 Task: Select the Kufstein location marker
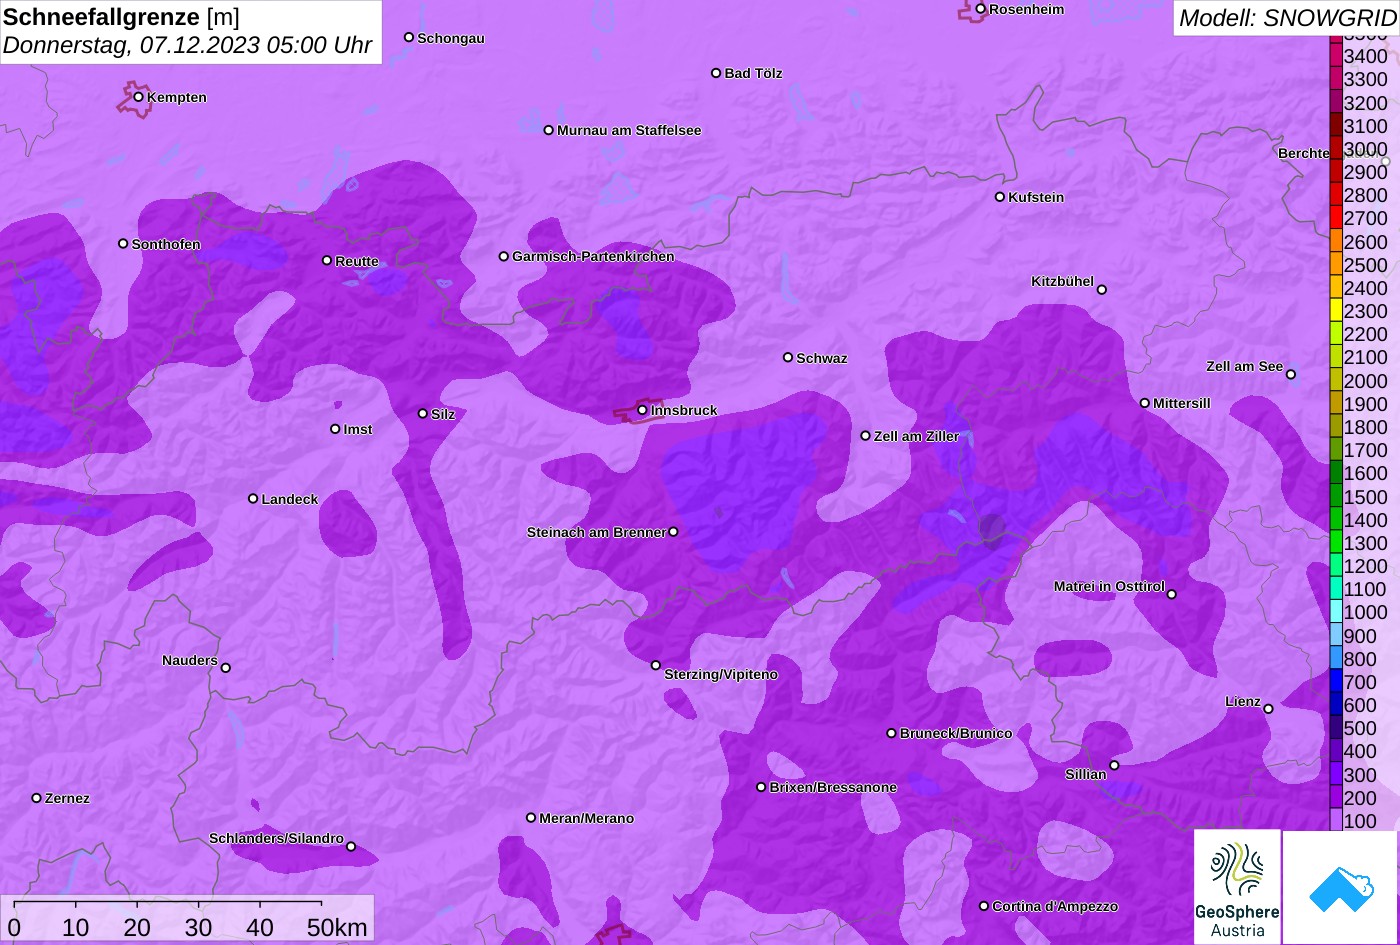click(x=1000, y=197)
